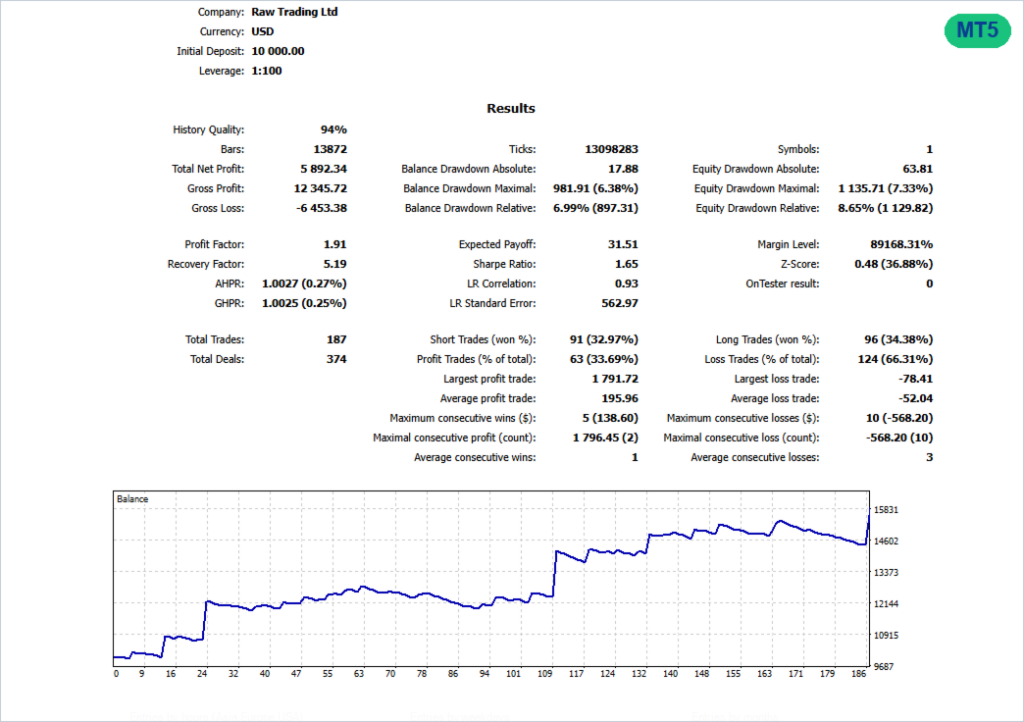
Task: Click the 'Average consecutive losses:' label
Action: pos(755,457)
